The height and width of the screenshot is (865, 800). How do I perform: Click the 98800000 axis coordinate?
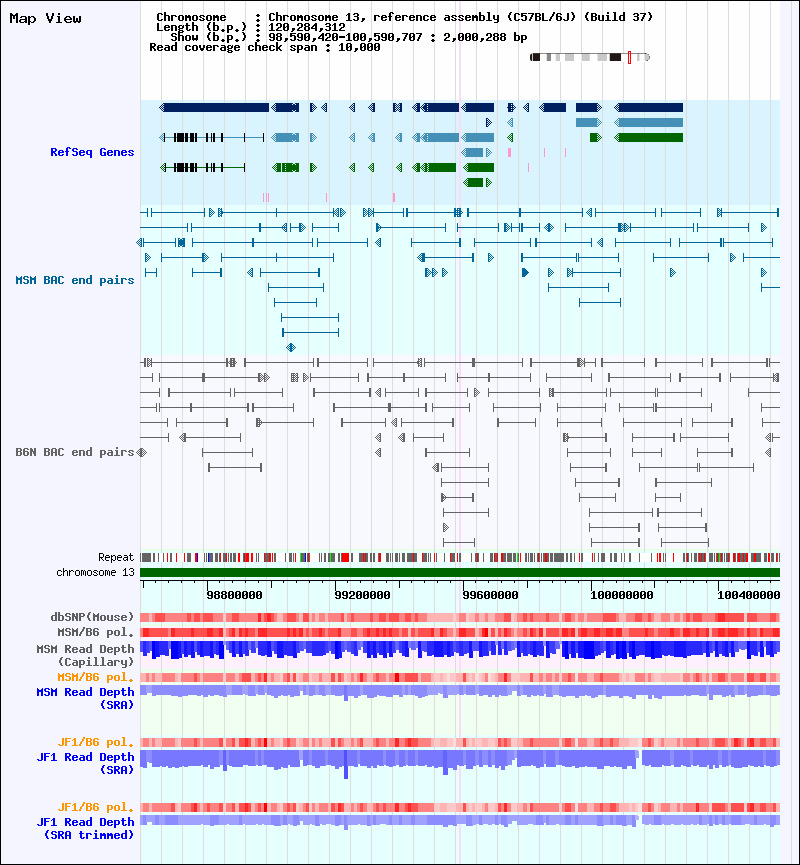[x=234, y=595]
